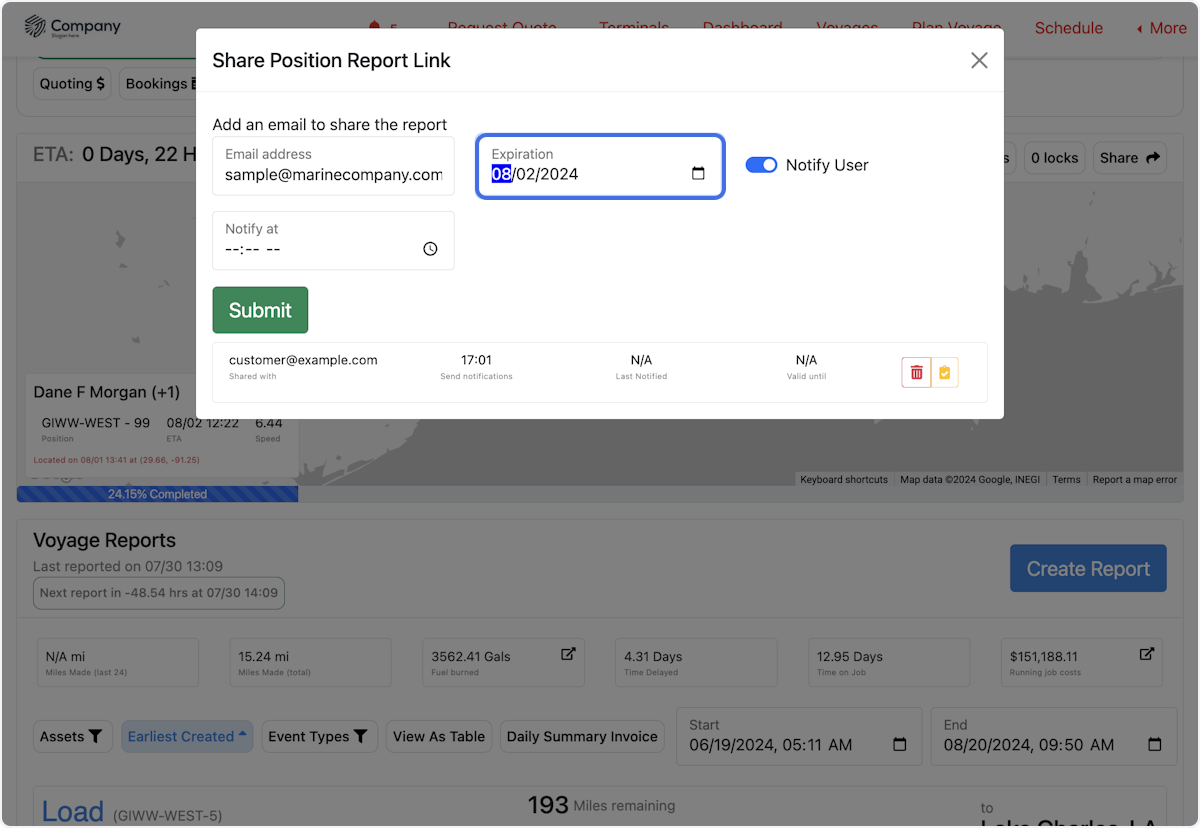This screenshot has width=1200, height=828.
Task: Click the Create Report button
Action: 1088,569
